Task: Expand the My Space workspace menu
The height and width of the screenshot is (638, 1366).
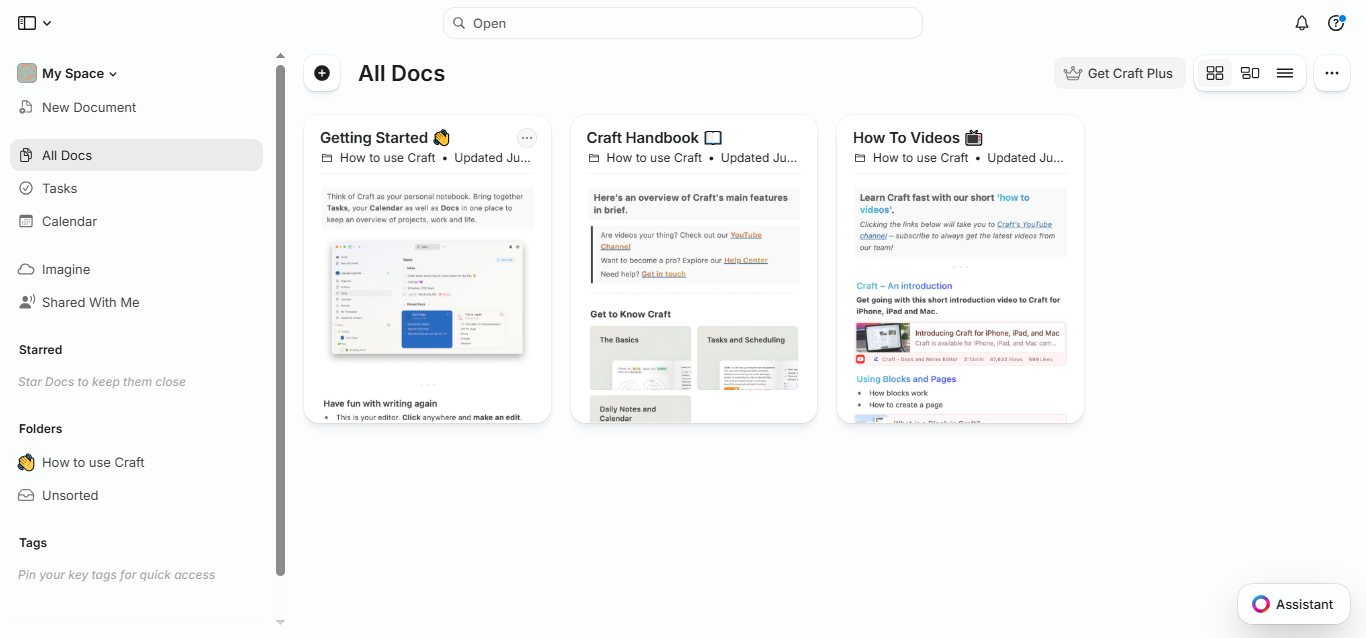Action: pyautogui.click(x=79, y=73)
